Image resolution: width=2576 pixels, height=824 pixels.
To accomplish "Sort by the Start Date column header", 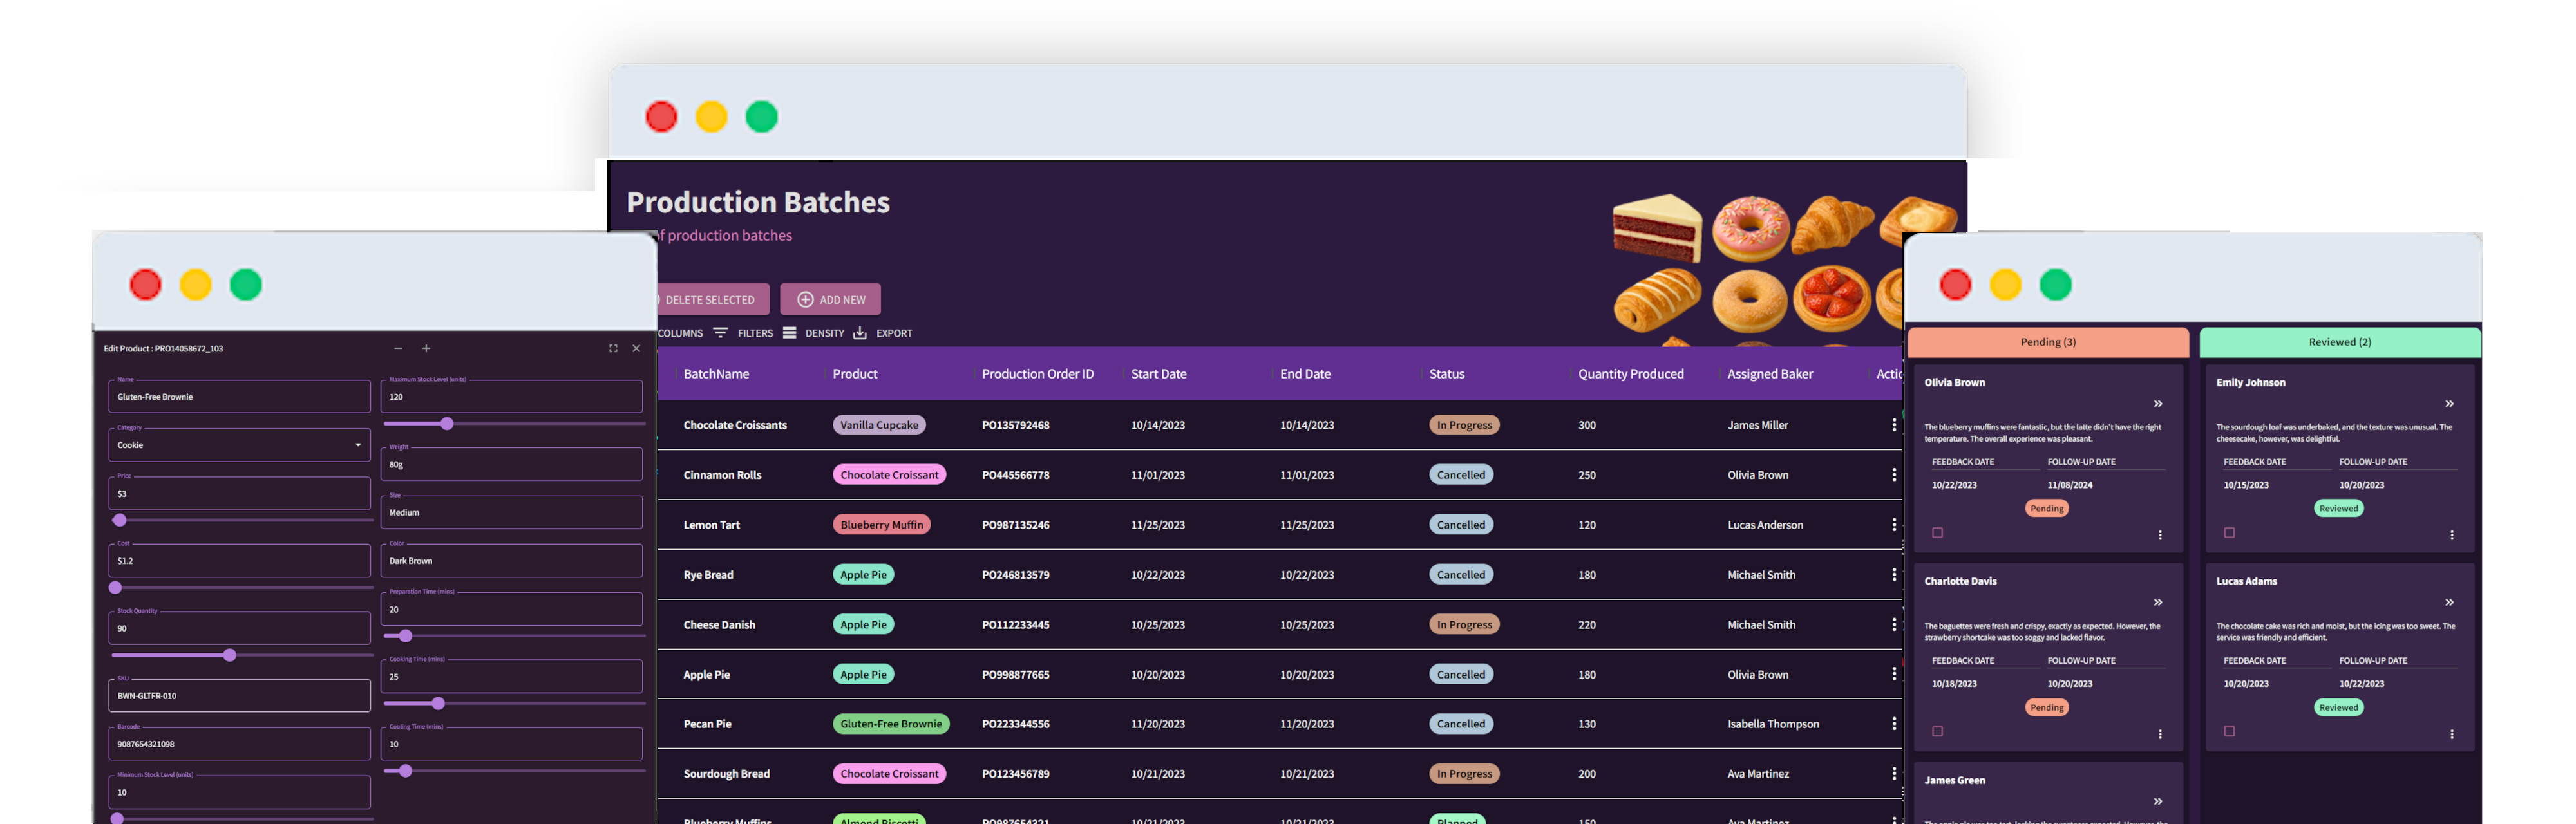I will (x=1158, y=374).
